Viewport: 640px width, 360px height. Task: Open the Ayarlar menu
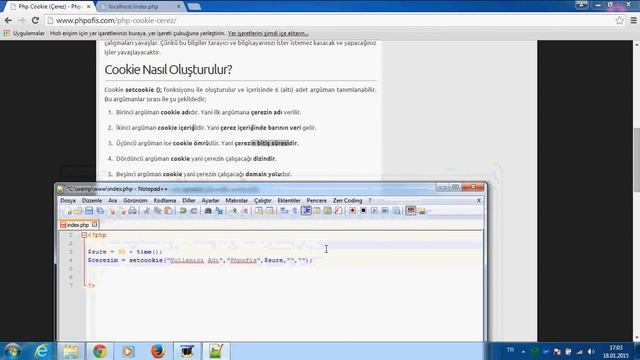click(210, 200)
